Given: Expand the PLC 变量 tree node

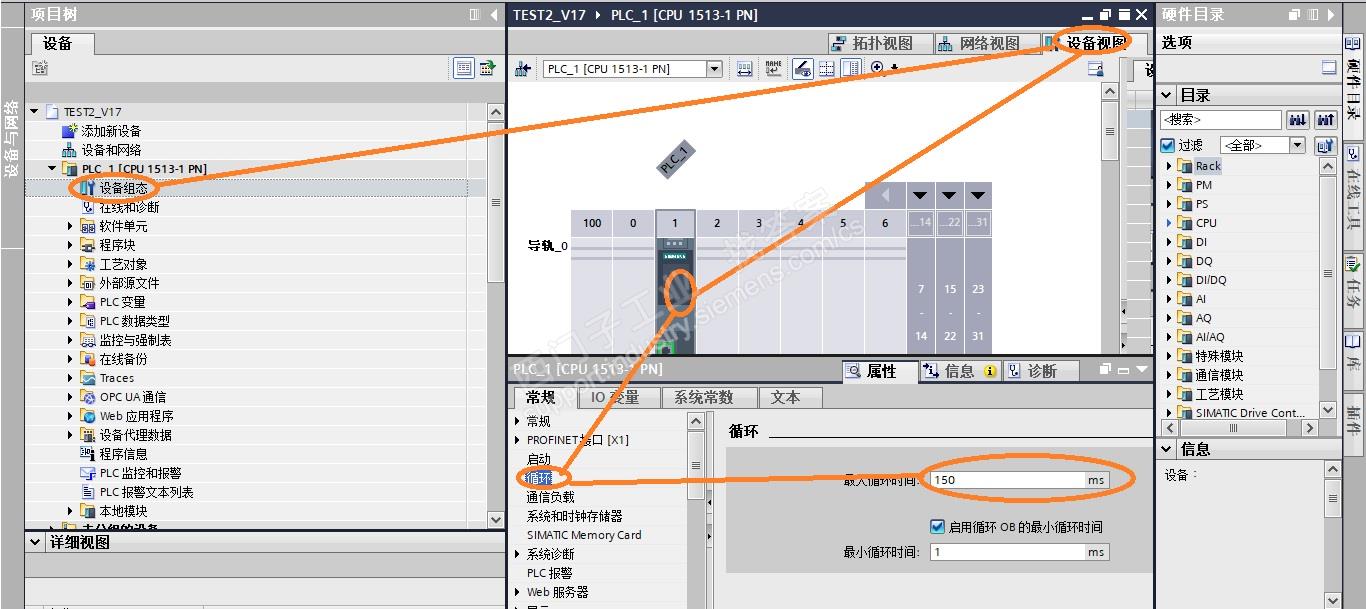Looking at the screenshot, I should tap(70, 302).
